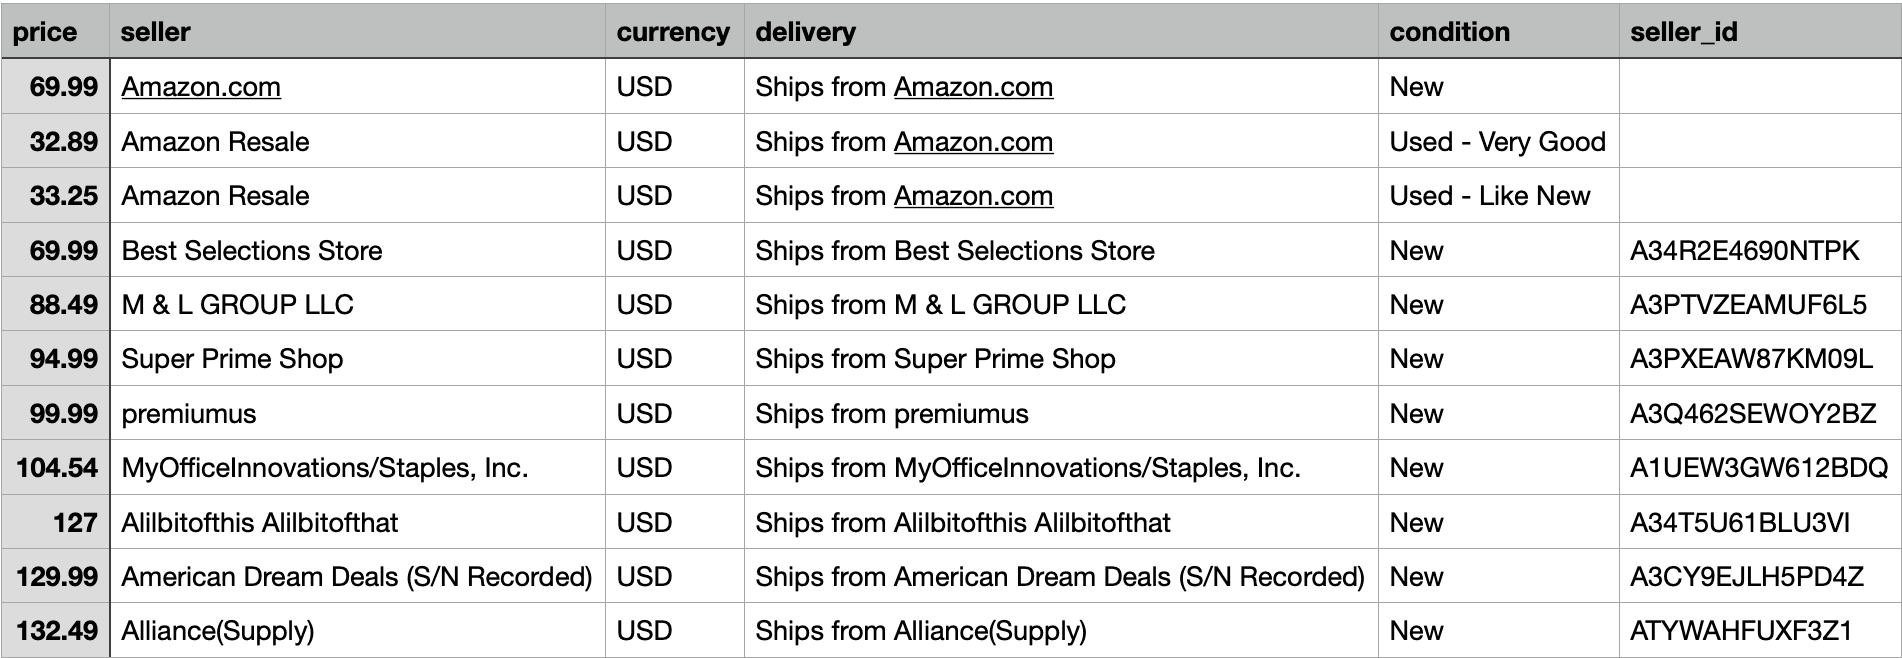Select the USD currency cell for Super Prime Shop

pyautogui.click(x=675, y=359)
